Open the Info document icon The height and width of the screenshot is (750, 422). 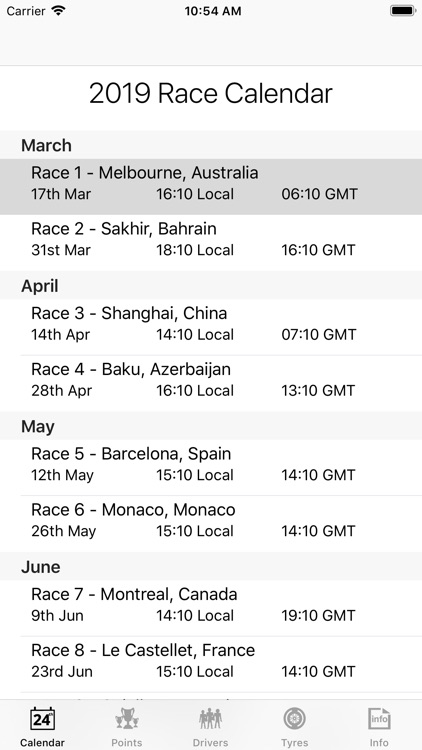379,719
